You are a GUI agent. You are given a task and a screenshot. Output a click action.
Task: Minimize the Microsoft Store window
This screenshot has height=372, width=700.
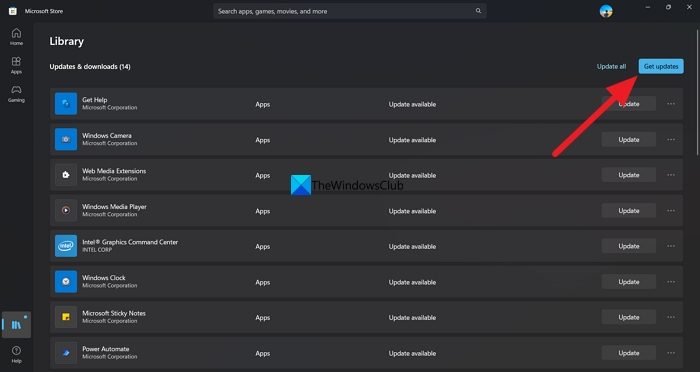click(648, 7)
